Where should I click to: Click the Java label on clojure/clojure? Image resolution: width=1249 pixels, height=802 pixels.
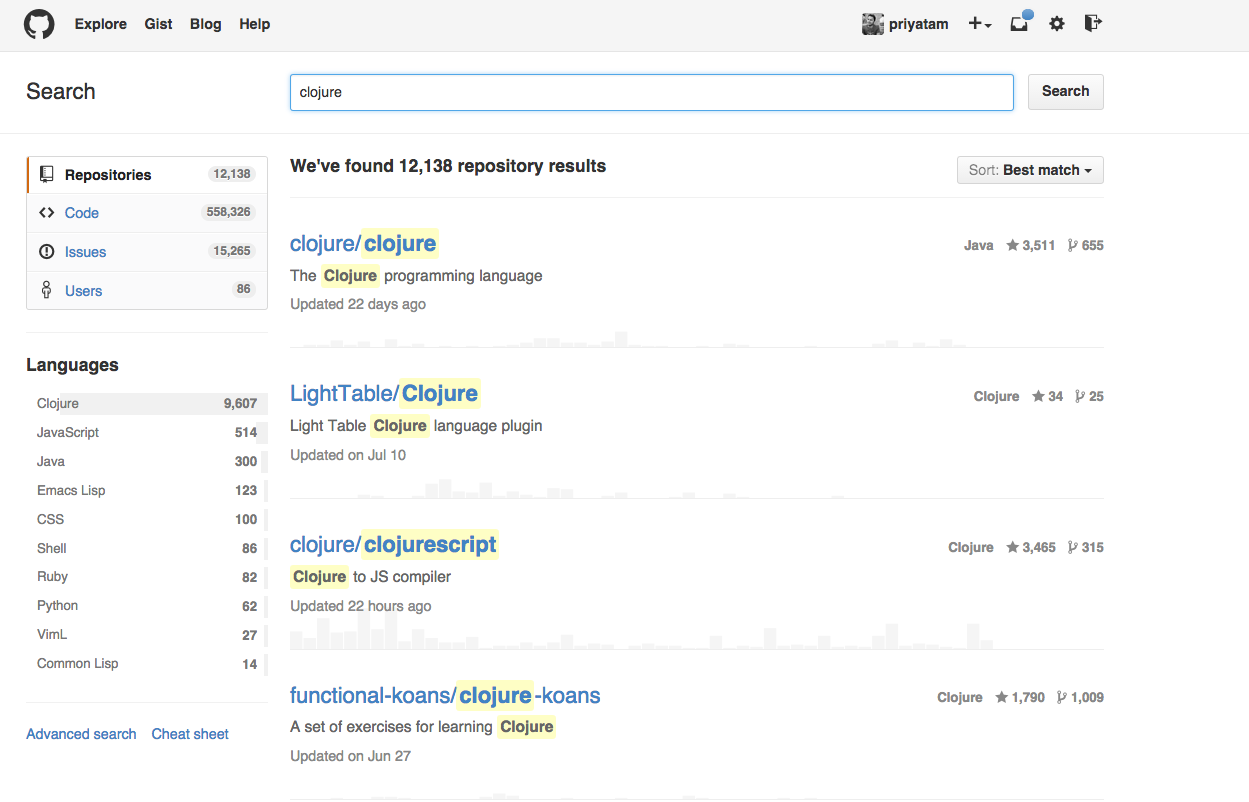[979, 245]
